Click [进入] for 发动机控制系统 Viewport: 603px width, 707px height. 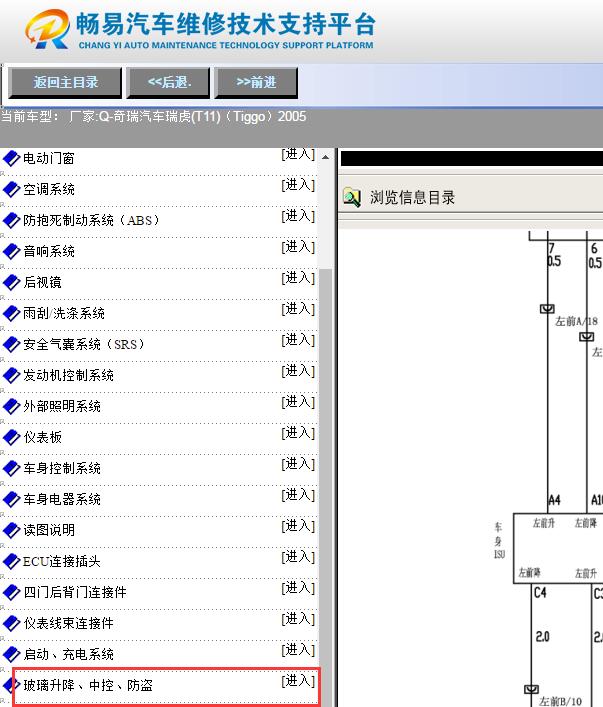point(298,371)
